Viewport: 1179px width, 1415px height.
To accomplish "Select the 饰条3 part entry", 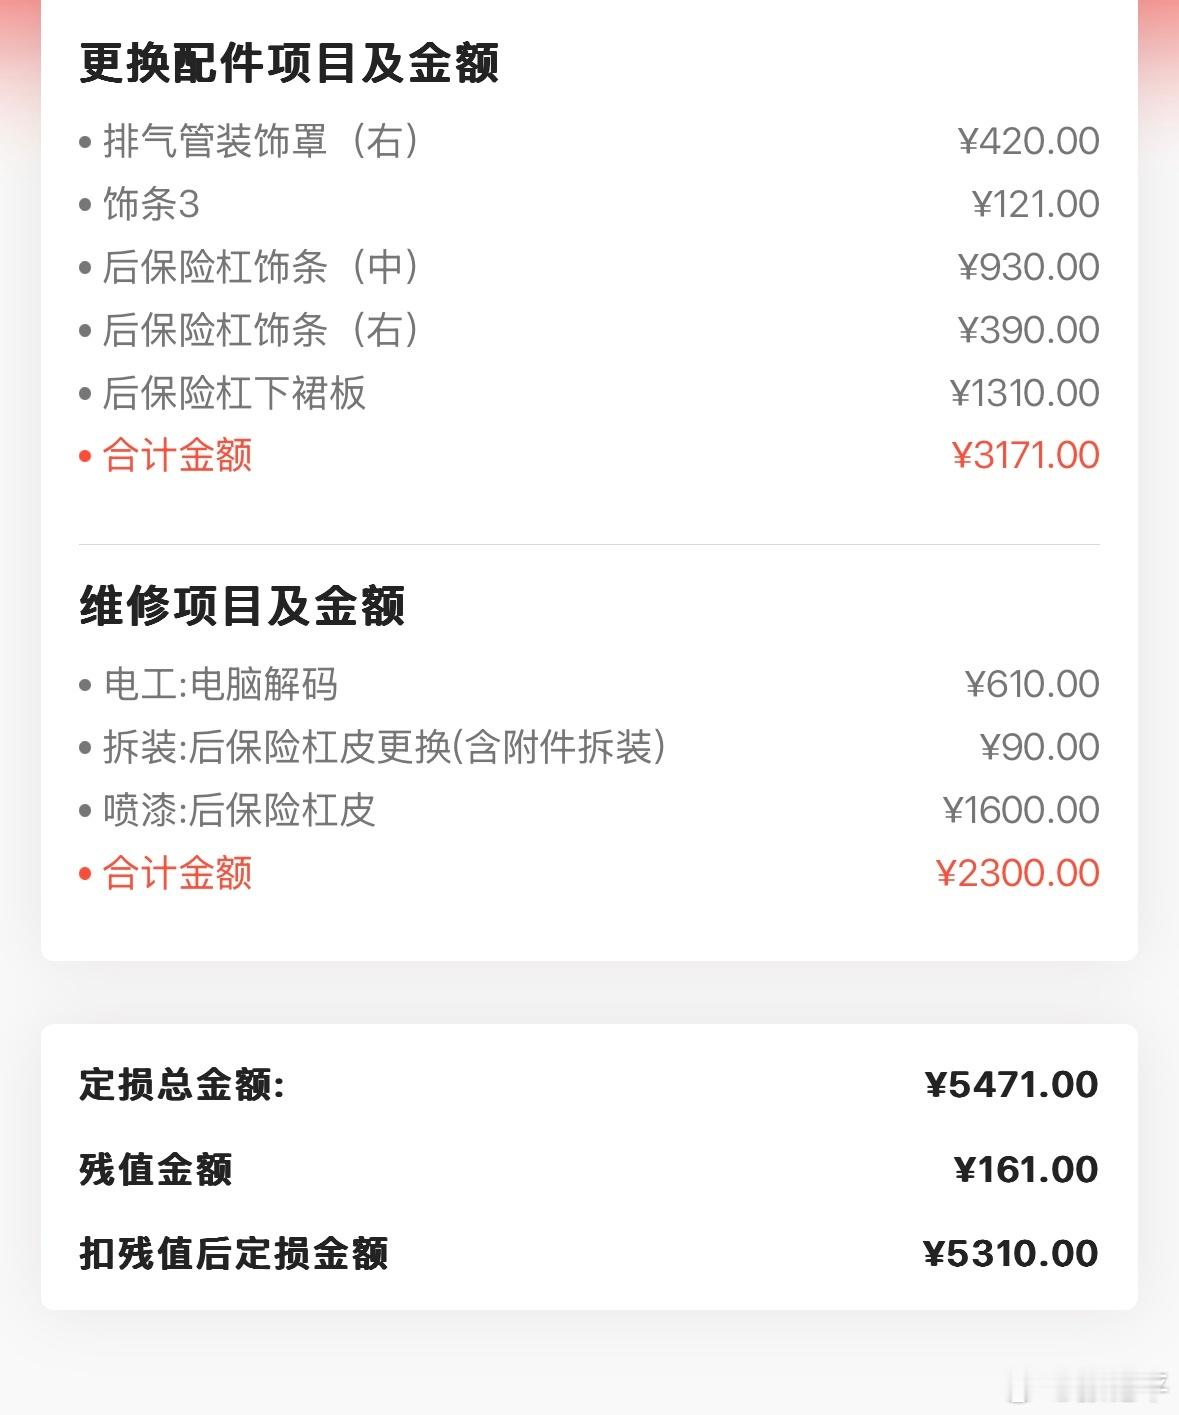I will coord(152,204).
